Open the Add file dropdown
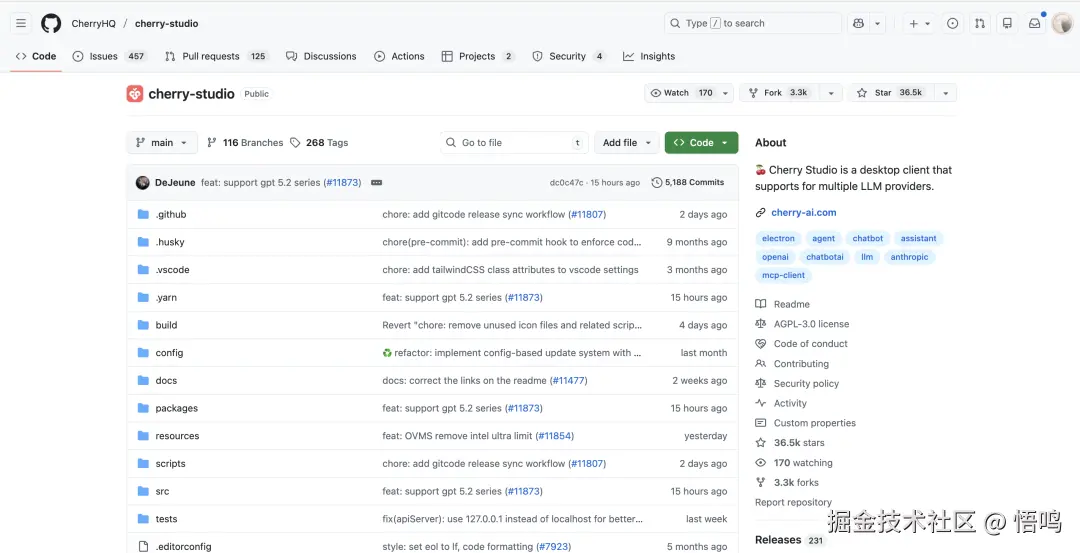The width and height of the screenshot is (1080, 553). coord(627,143)
